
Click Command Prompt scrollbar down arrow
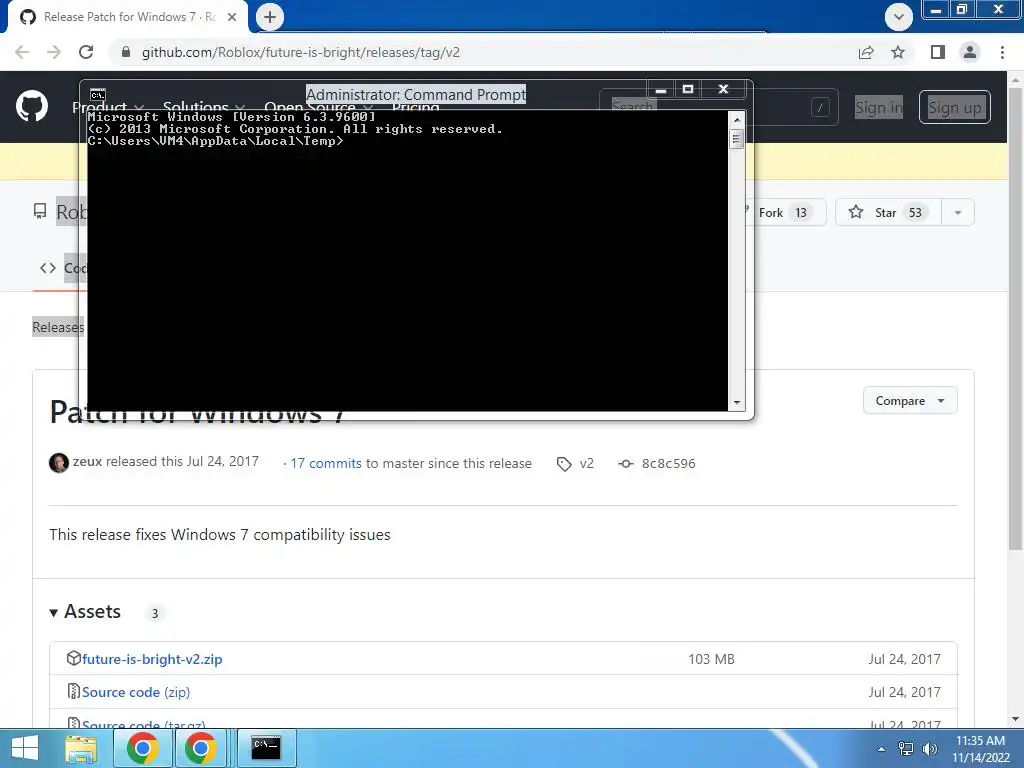[737, 403]
